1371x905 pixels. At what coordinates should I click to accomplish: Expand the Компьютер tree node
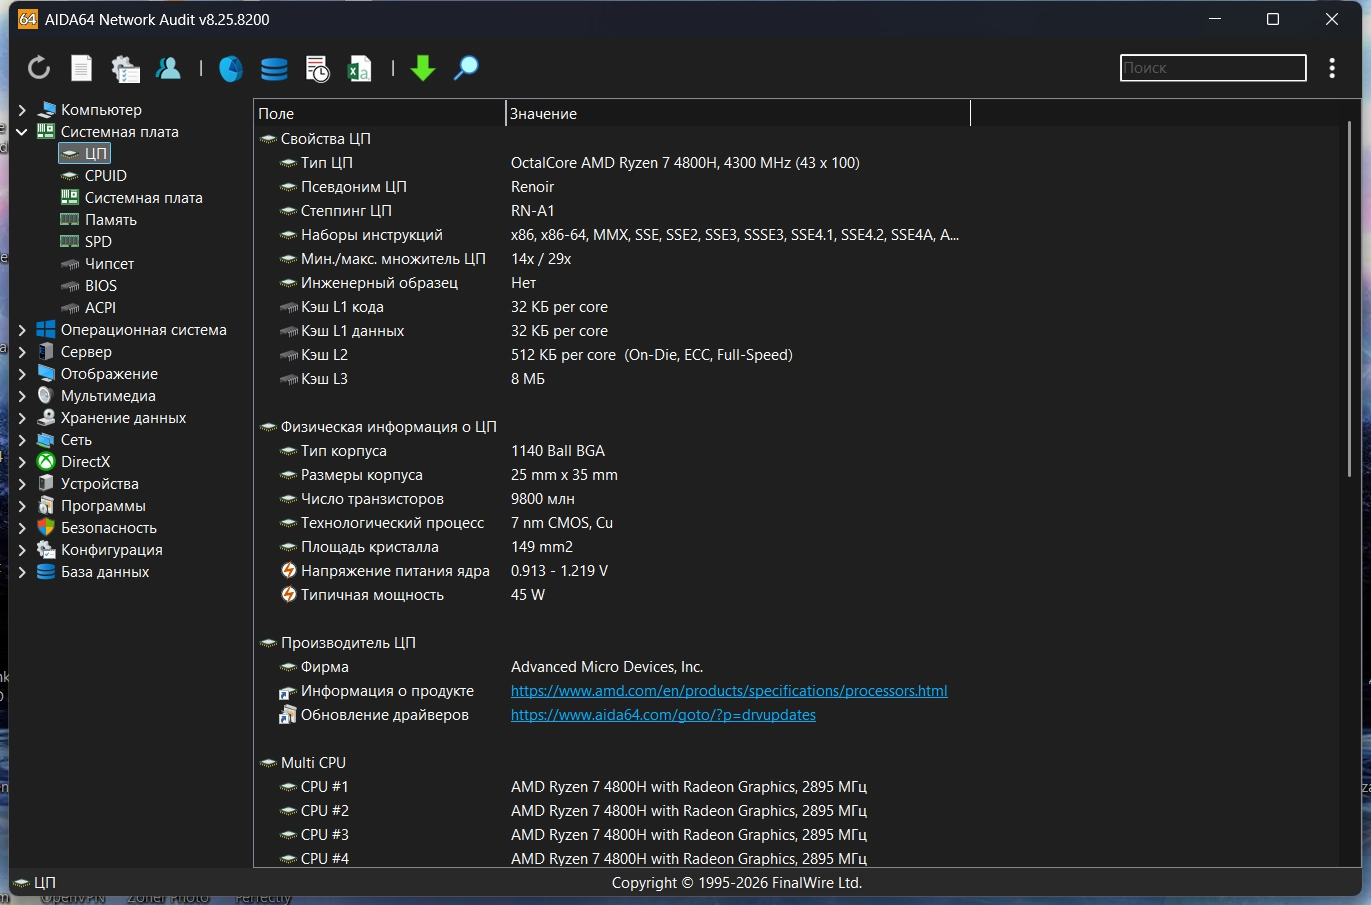[x=22, y=110]
